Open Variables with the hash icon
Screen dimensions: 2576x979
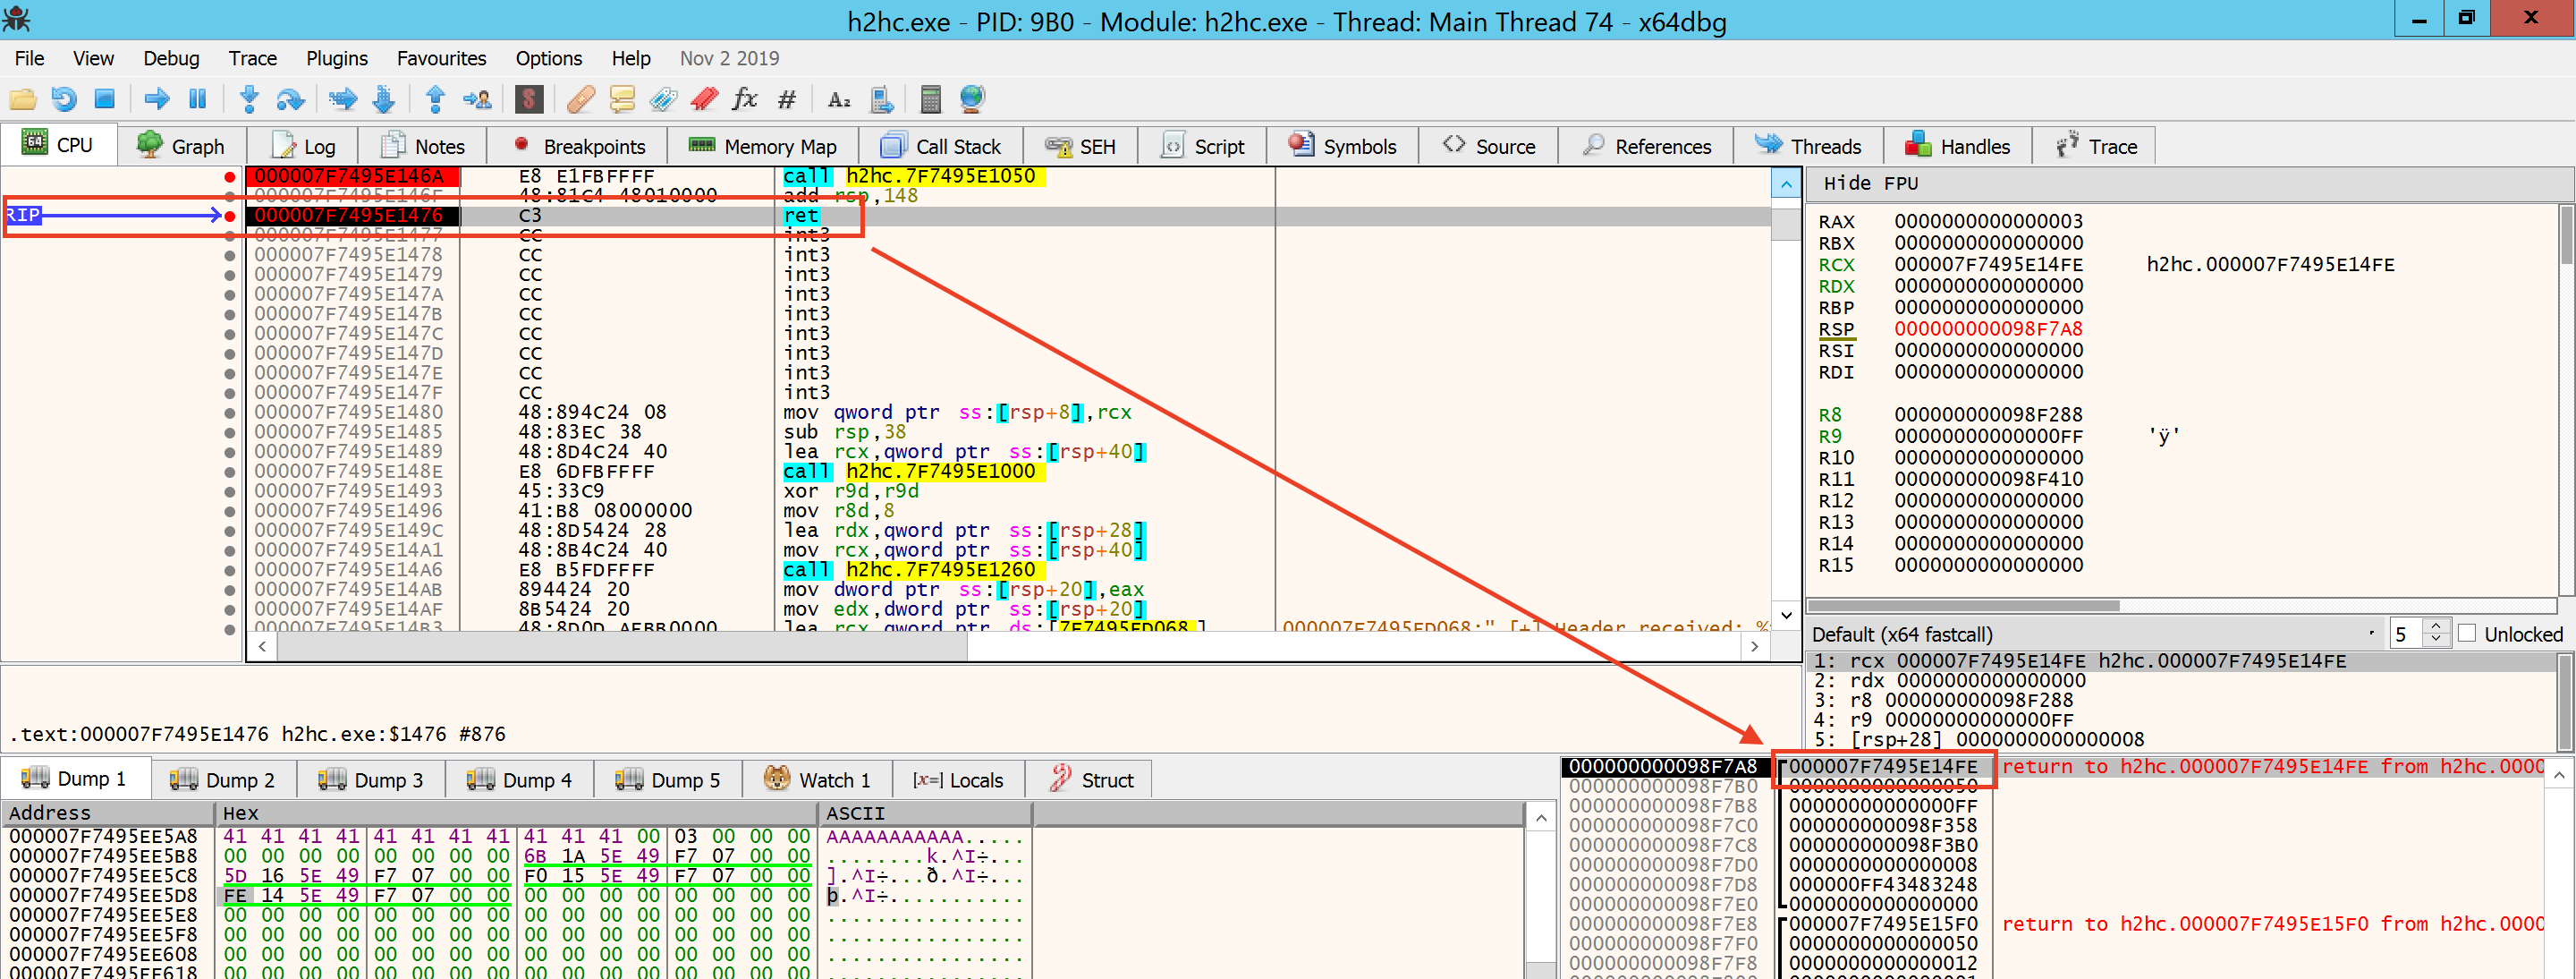pyautogui.click(x=787, y=98)
